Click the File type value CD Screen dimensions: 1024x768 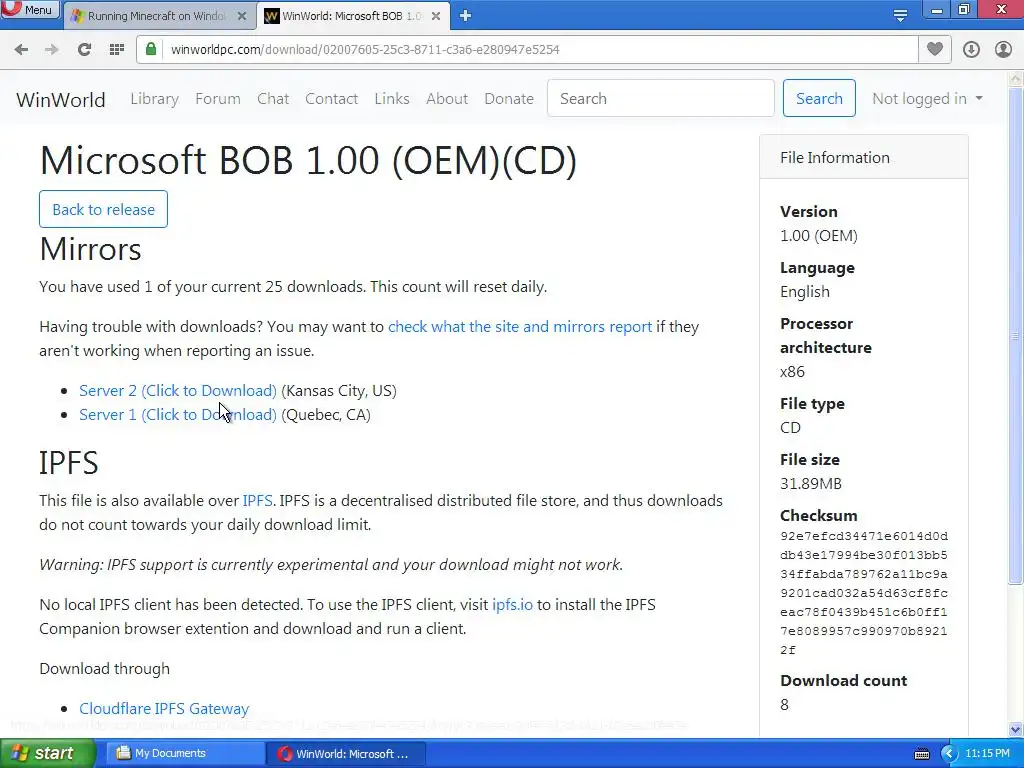(x=790, y=428)
